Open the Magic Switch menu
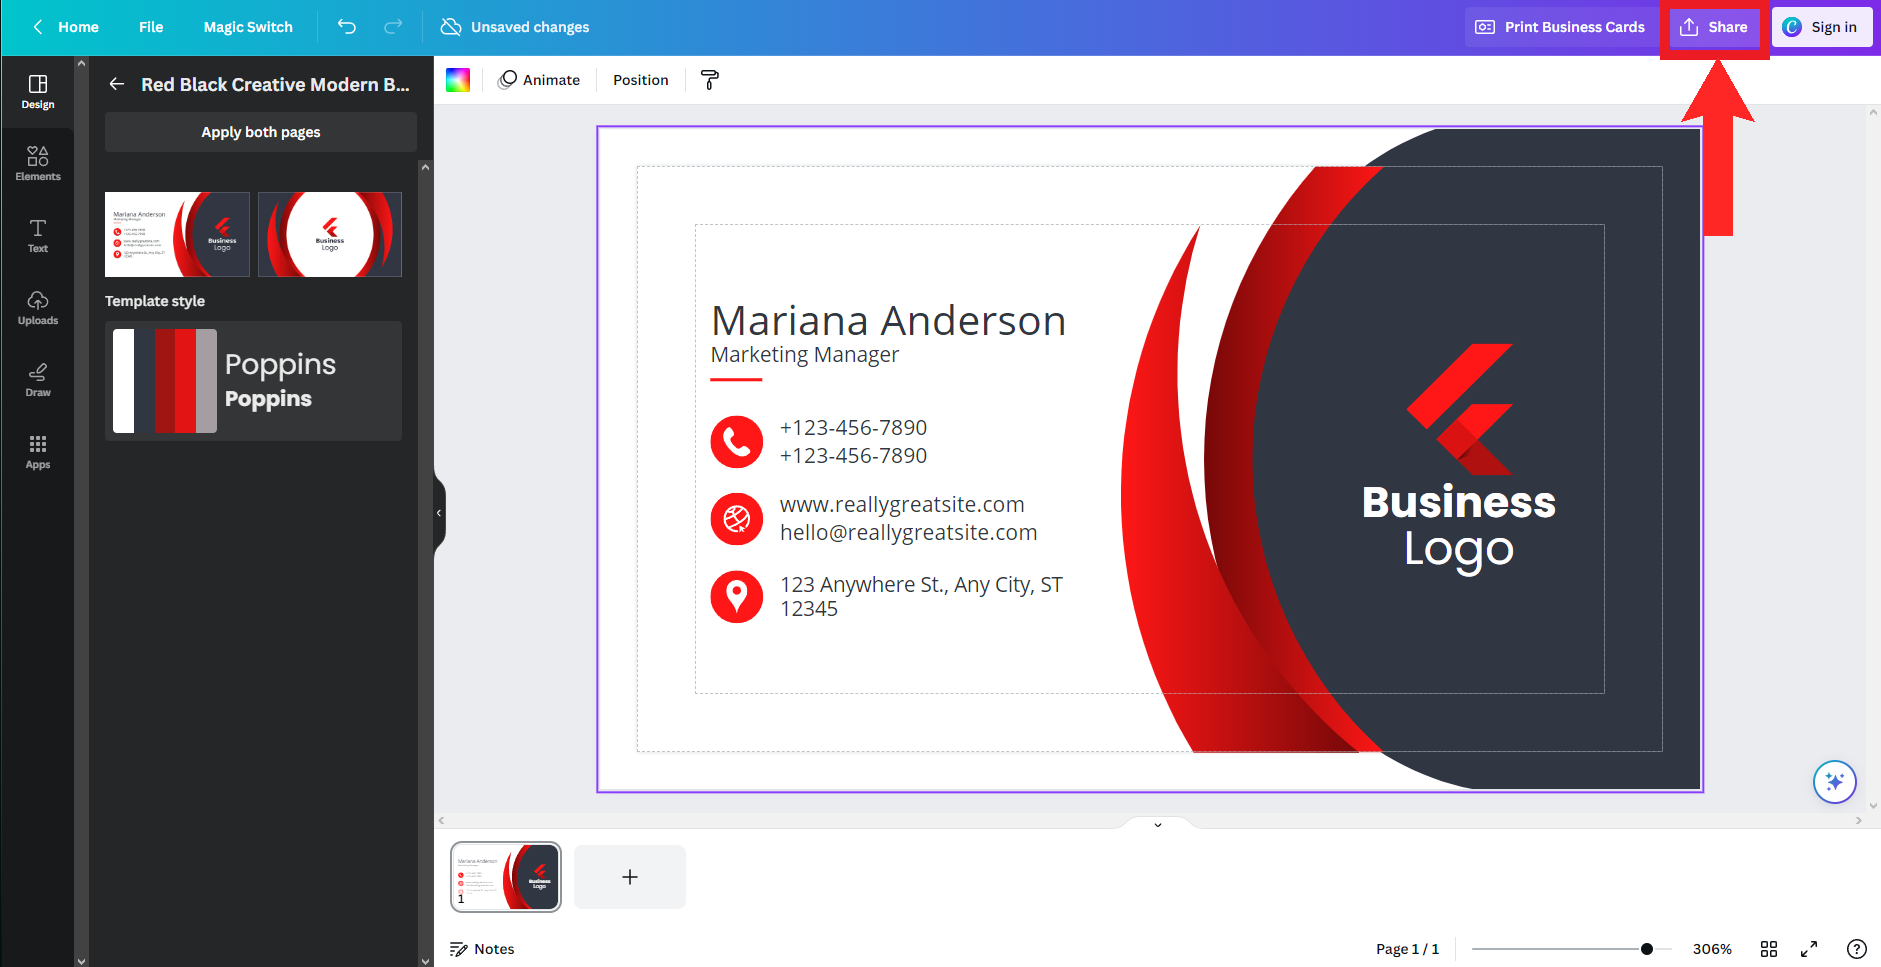1881x967 pixels. click(248, 27)
